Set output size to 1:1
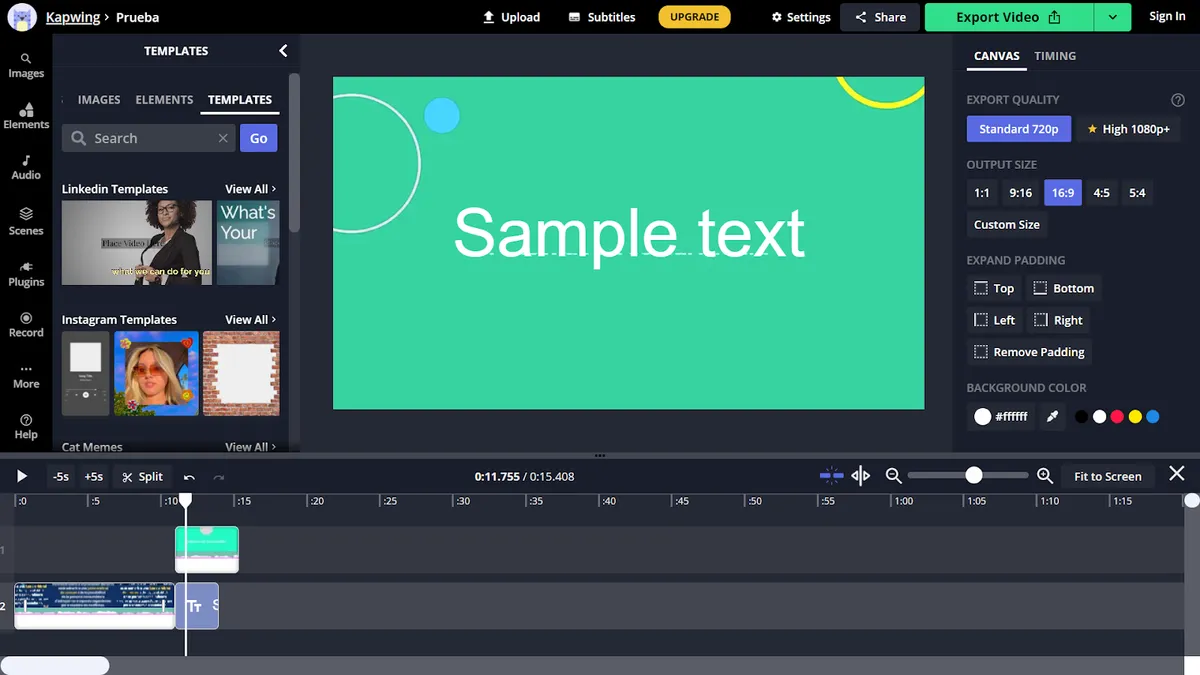Image resolution: width=1200 pixels, height=675 pixels. click(x=982, y=193)
